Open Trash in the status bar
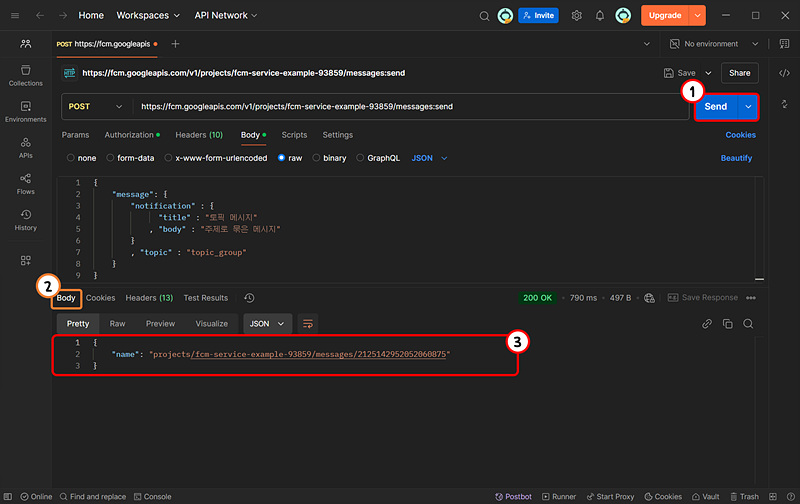 tap(744, 497)
